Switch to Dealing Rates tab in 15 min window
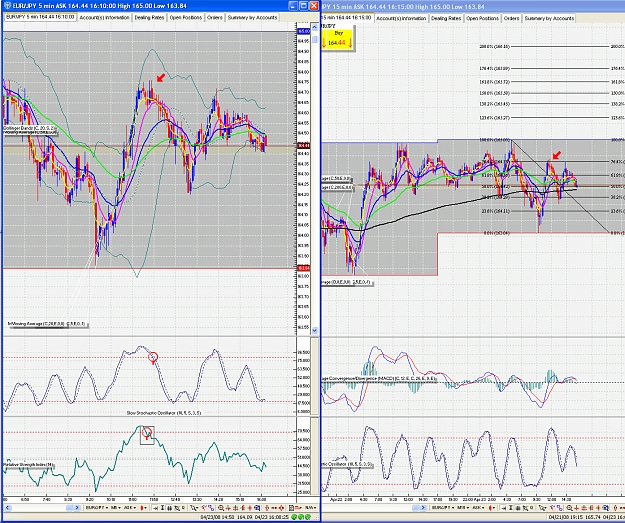Viewport: 625px width, 523px height. coord(446,18)
